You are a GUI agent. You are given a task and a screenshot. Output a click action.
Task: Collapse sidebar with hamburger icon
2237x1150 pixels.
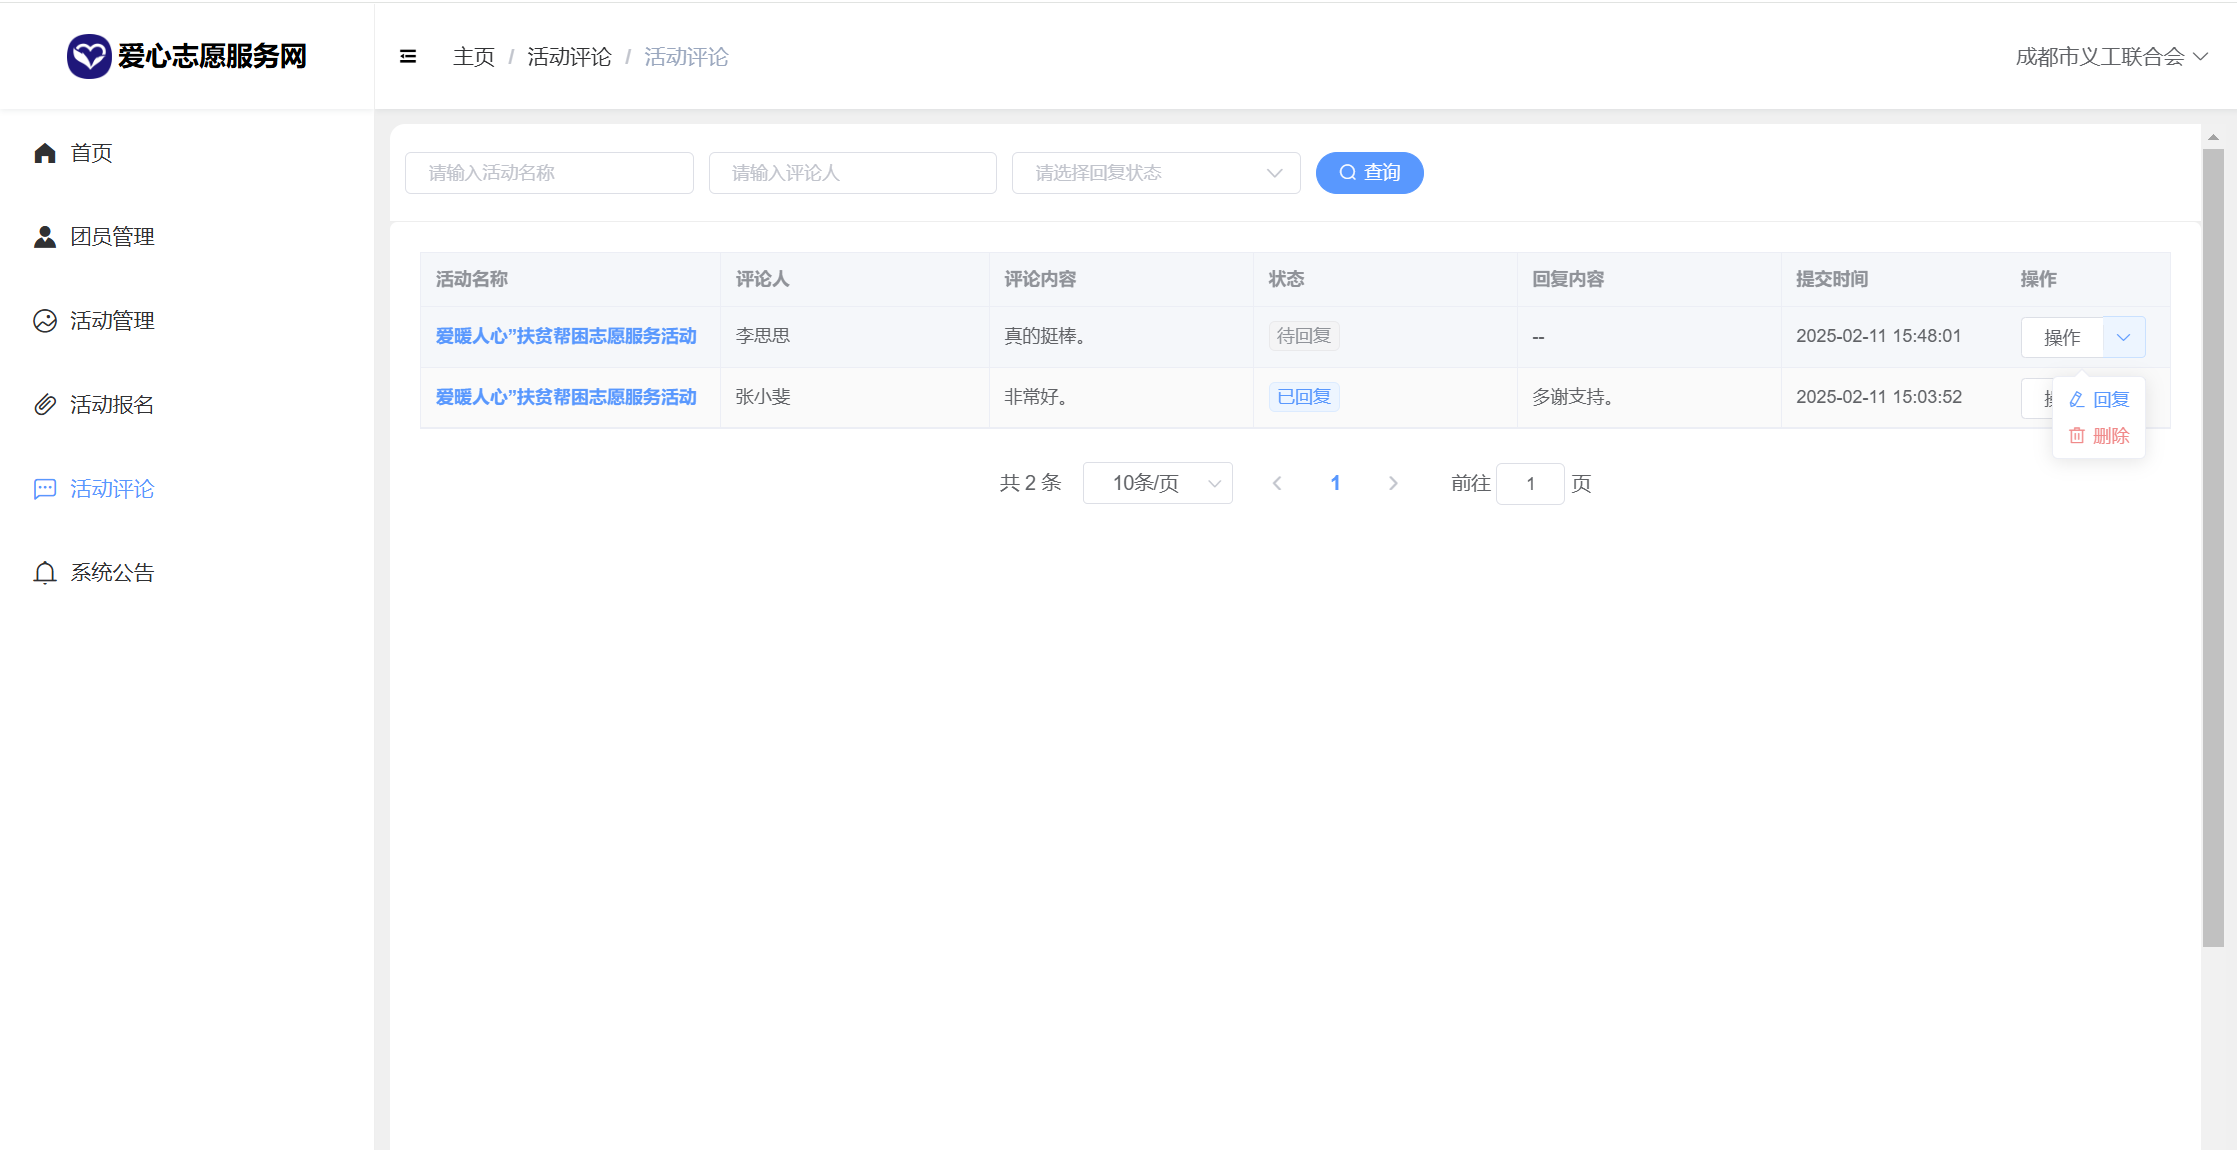[408, 57]
